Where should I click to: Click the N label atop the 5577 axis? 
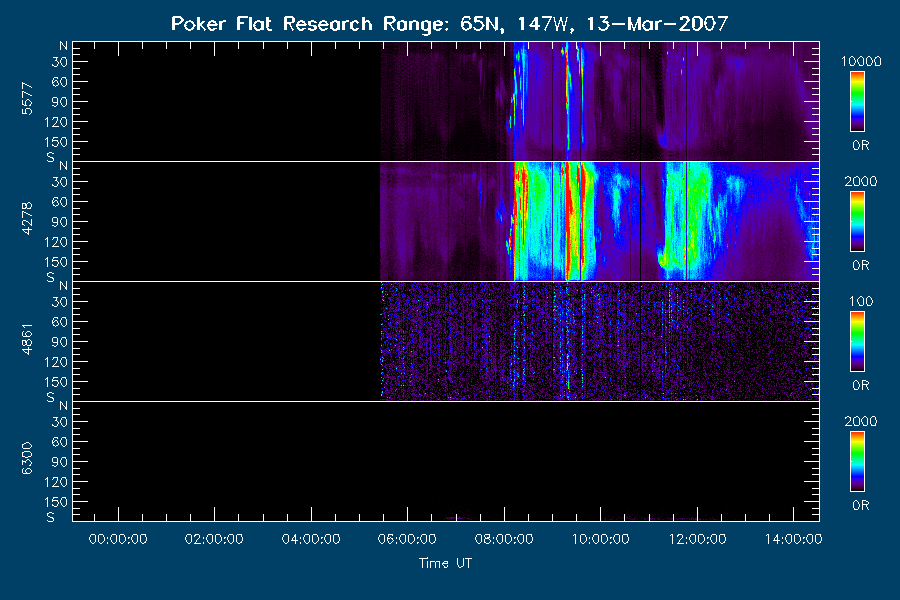63,46
